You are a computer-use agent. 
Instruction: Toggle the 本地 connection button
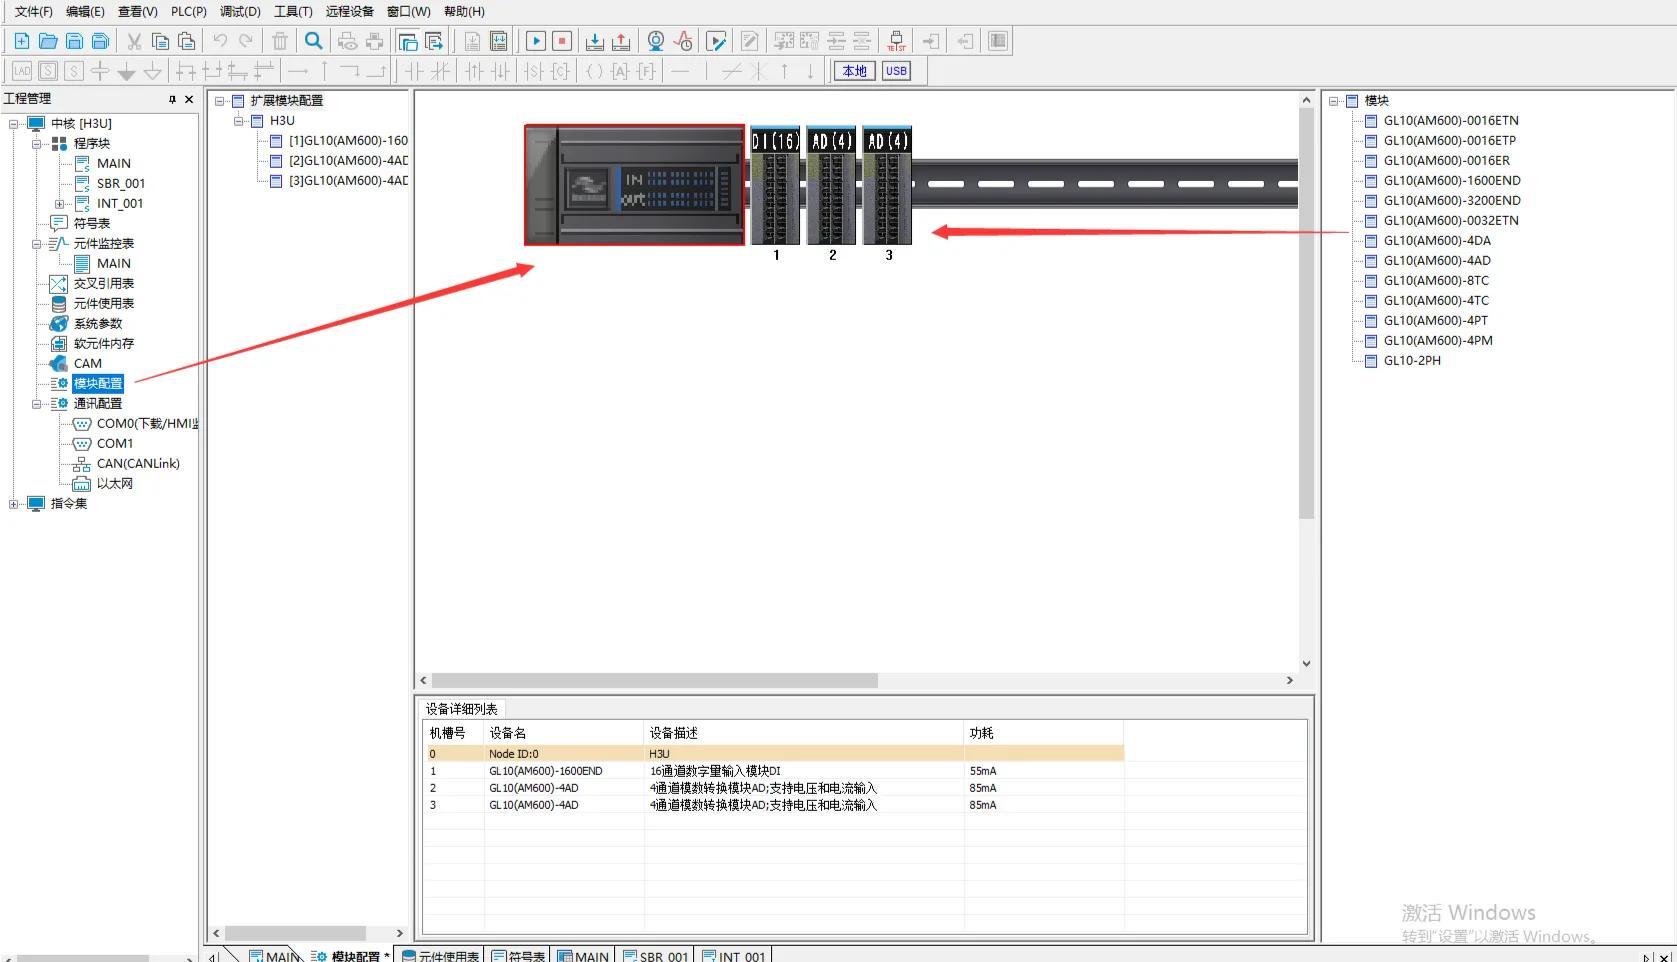(x=854, y=71)
